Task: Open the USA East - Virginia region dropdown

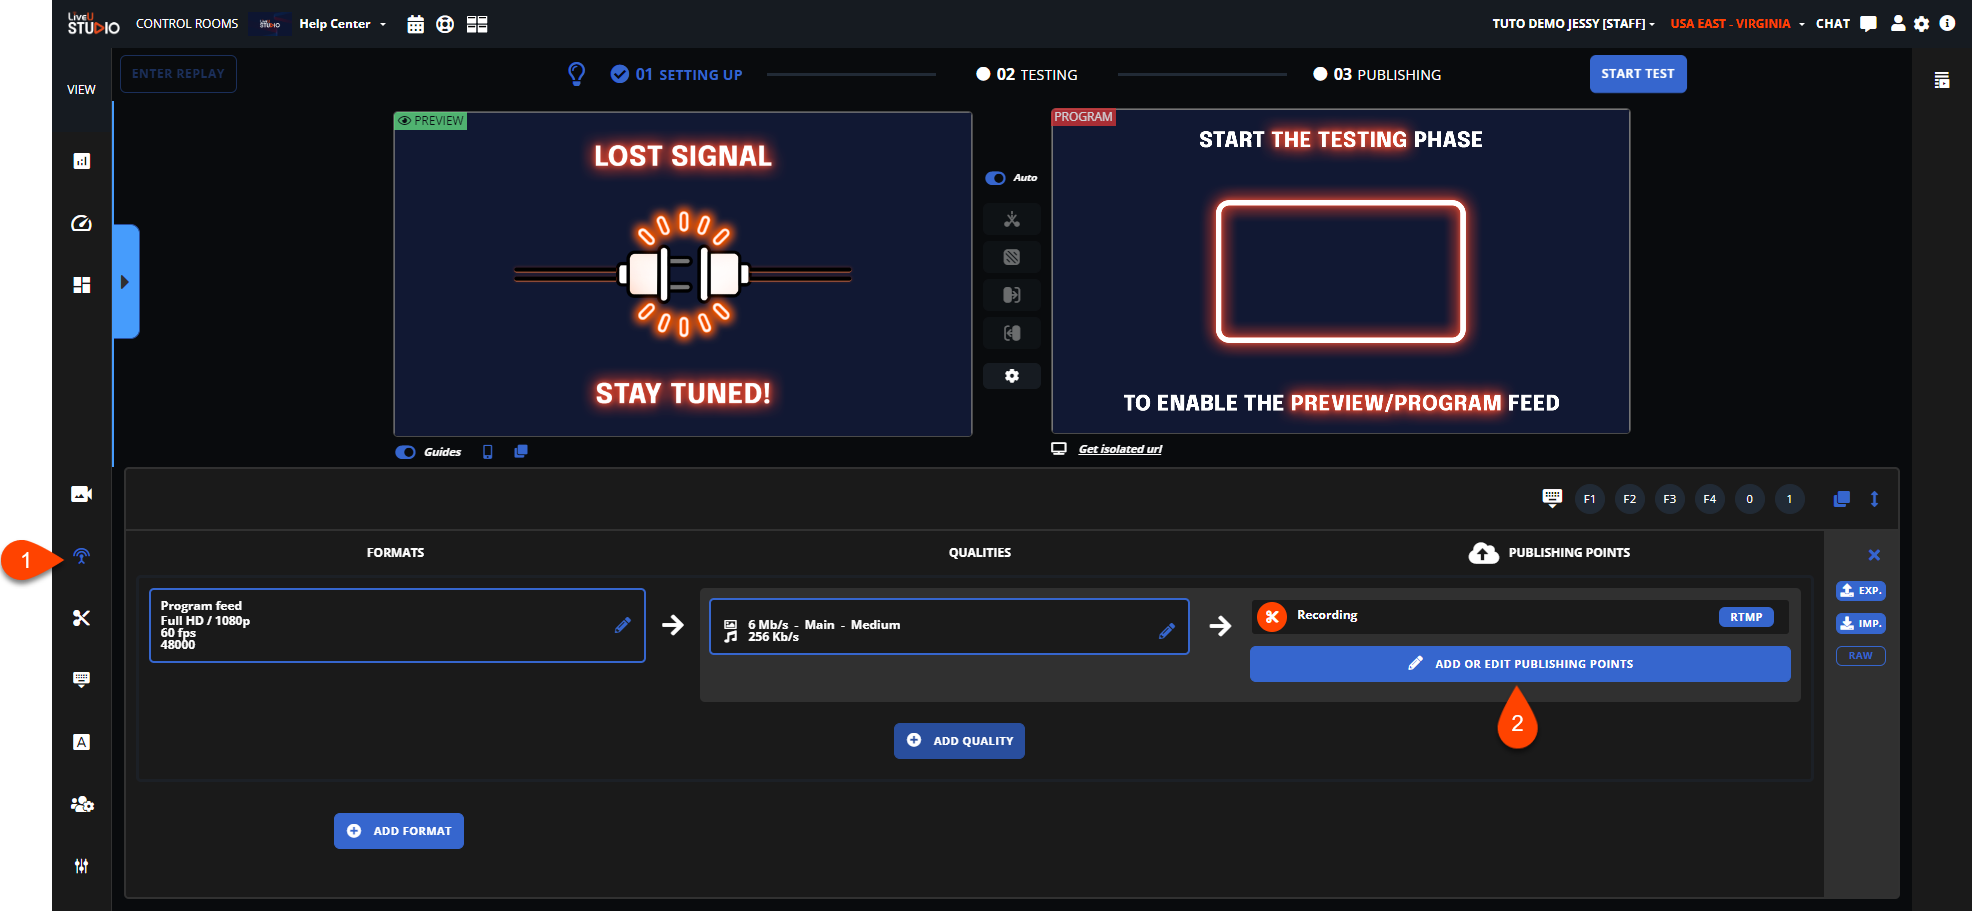Action: [1737, 24]
